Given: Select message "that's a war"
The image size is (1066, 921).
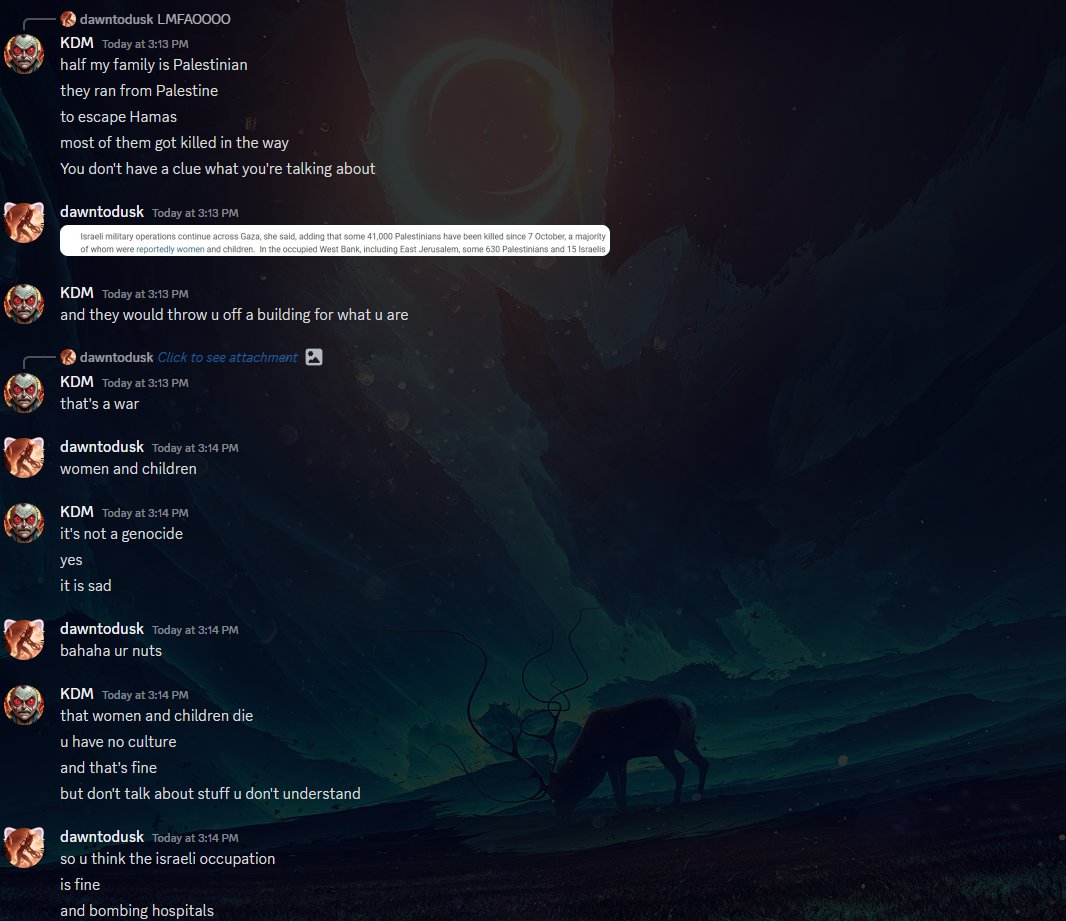Looking at the screenshot, I should [x=99, y=404].
